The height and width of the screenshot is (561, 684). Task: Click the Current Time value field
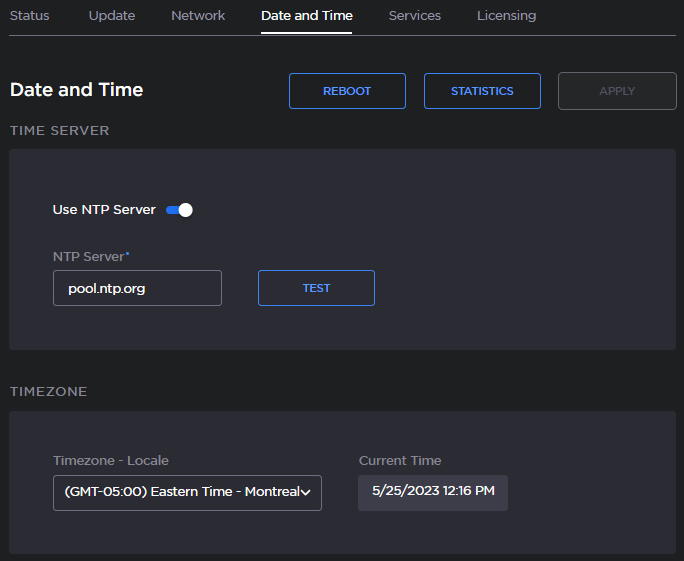point(432,492)
